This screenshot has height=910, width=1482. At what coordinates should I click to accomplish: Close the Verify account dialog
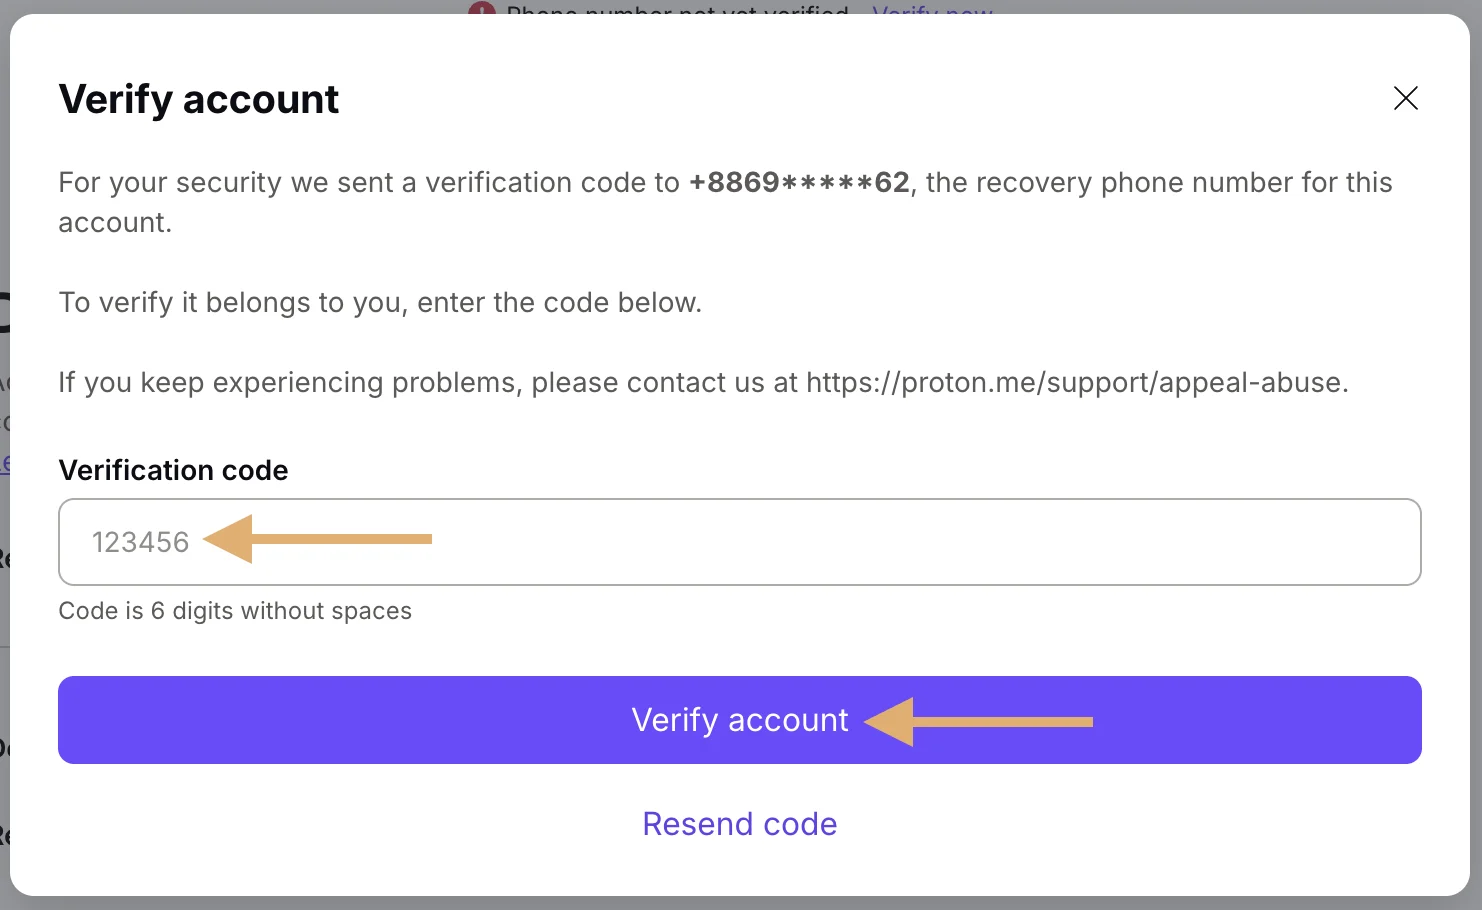click(1405, 98)
